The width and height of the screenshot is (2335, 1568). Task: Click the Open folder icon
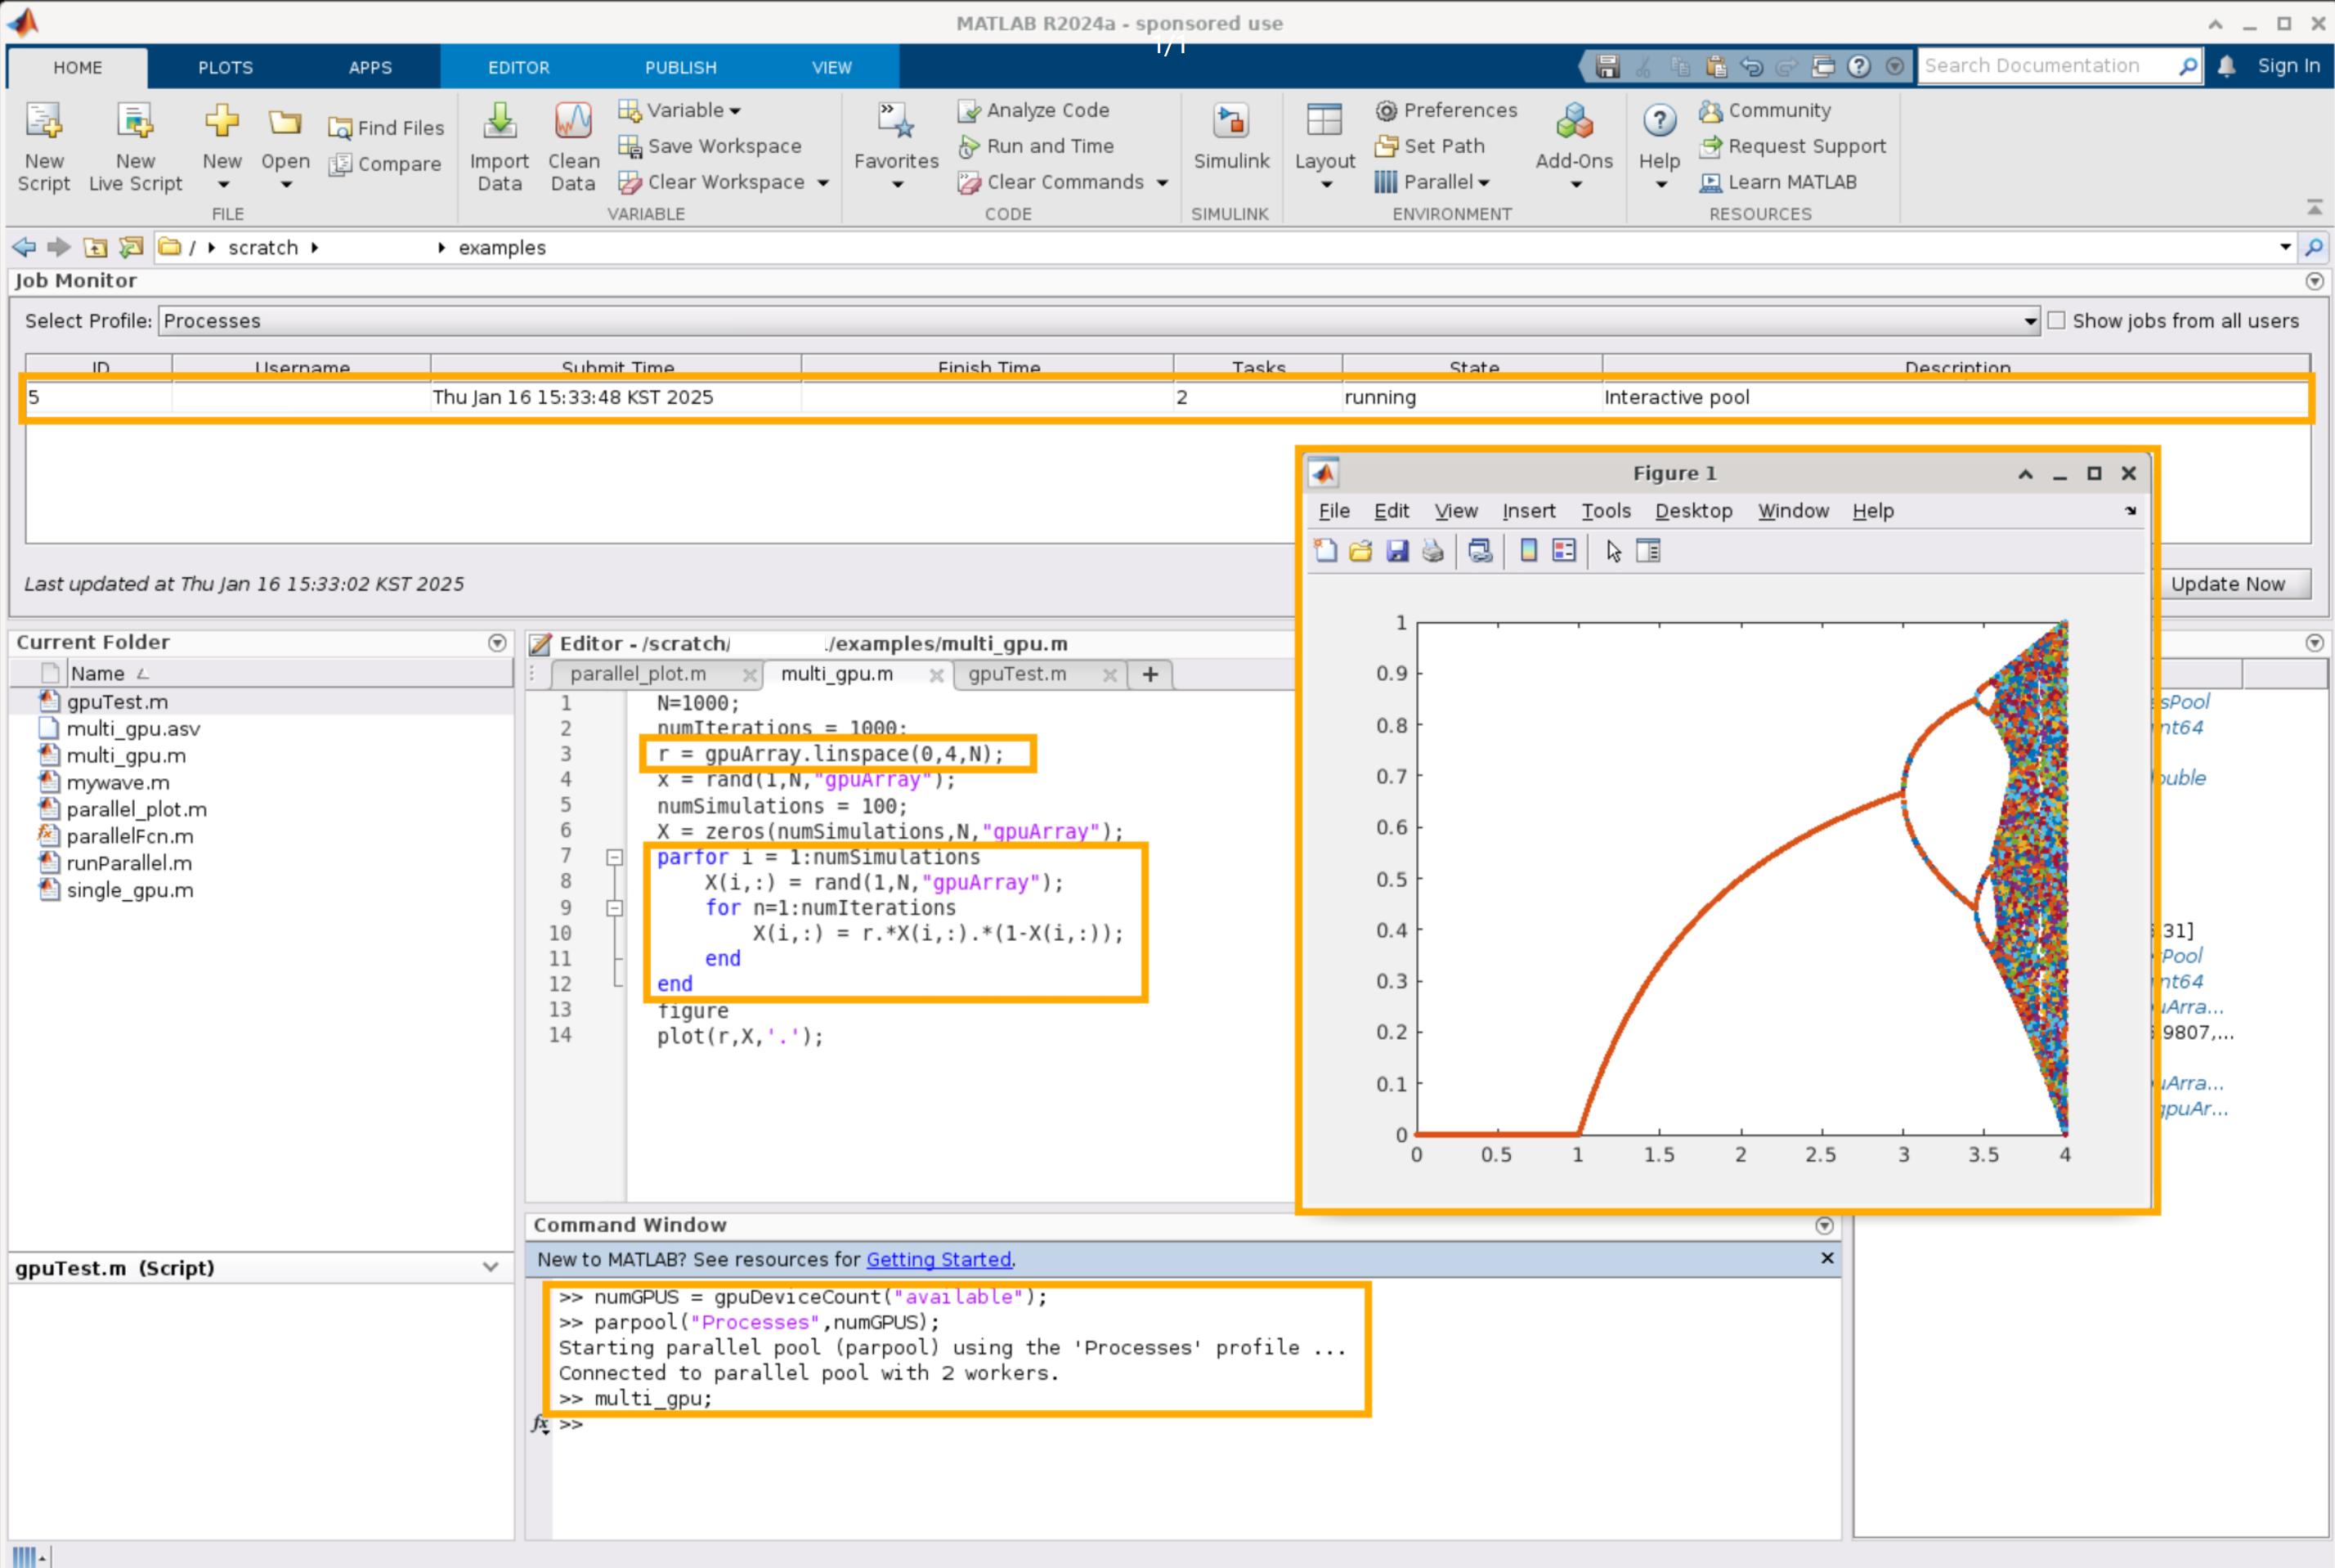point(285,123)
